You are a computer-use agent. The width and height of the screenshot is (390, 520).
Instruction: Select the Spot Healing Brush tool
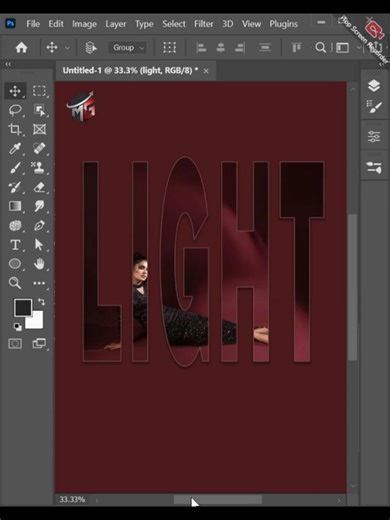click(39, 149)
